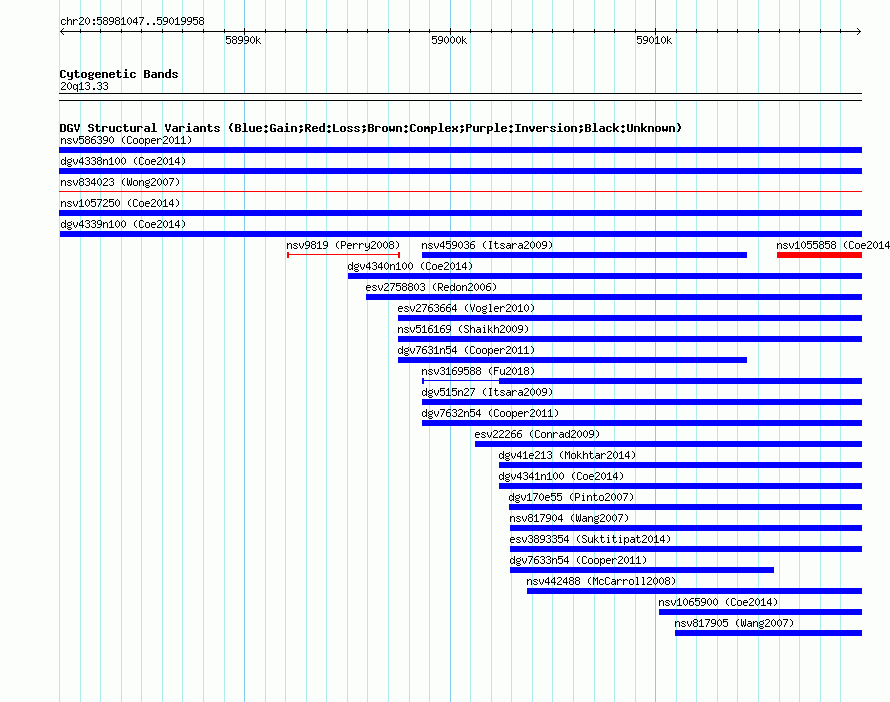Select the nsv1055858 (Coe2014) label
This screenshot has height=702, width=890.
(833, 245)
